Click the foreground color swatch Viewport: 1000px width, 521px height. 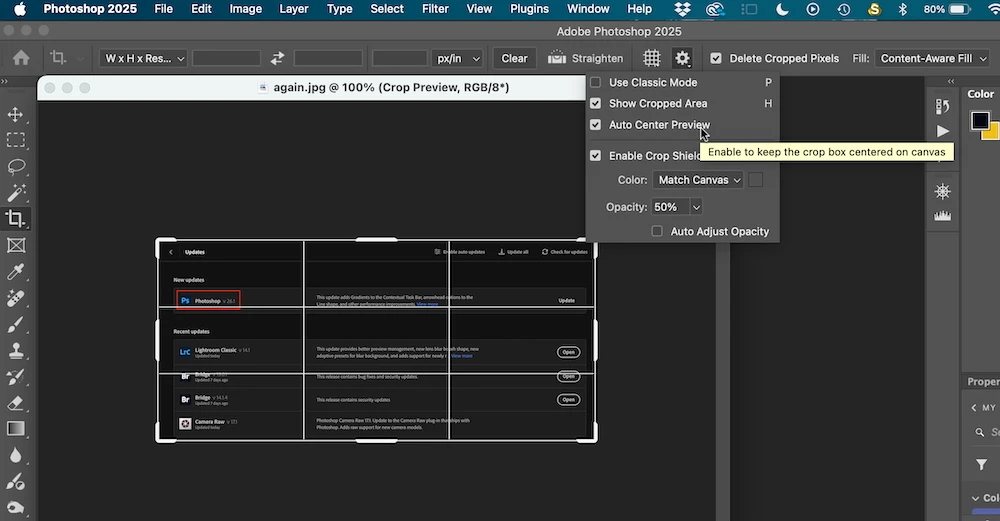[980, 120]
